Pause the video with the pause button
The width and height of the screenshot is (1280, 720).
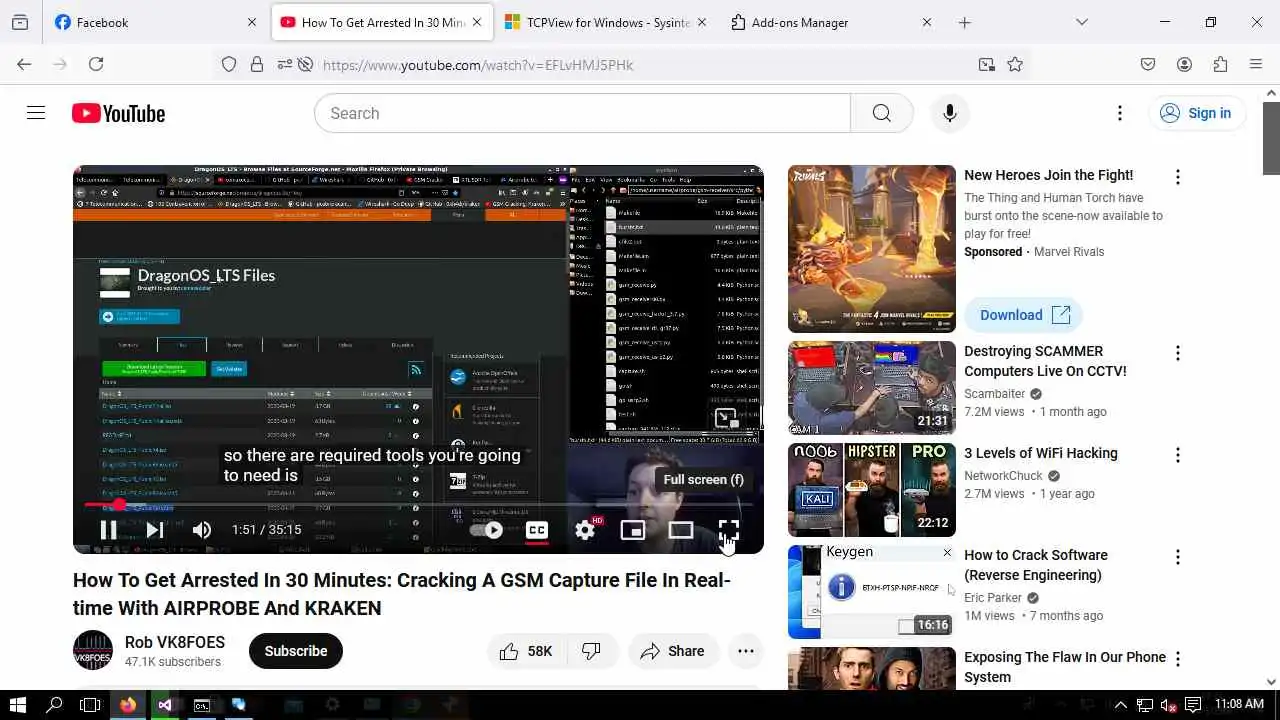[108, 530]
